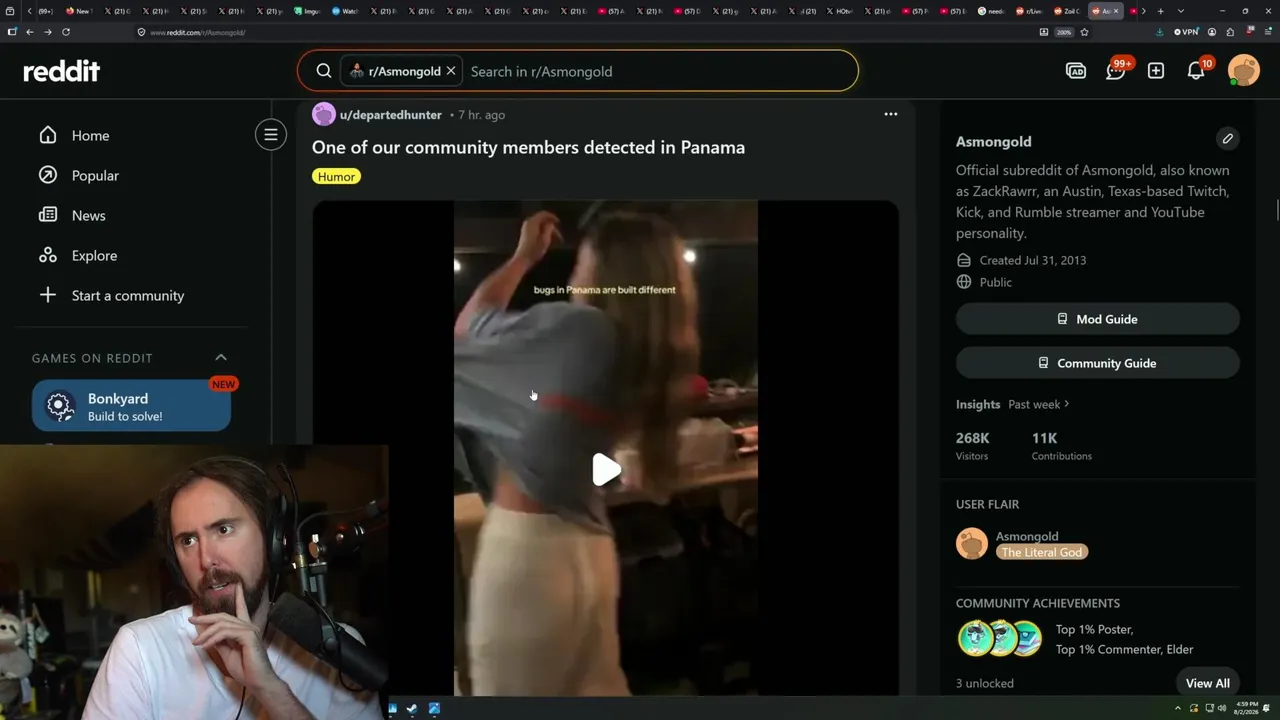The height and width of the screenshot is (720, 1280).
Task: Open u/departedhunter's profile
Action: [x=390, y=115]
